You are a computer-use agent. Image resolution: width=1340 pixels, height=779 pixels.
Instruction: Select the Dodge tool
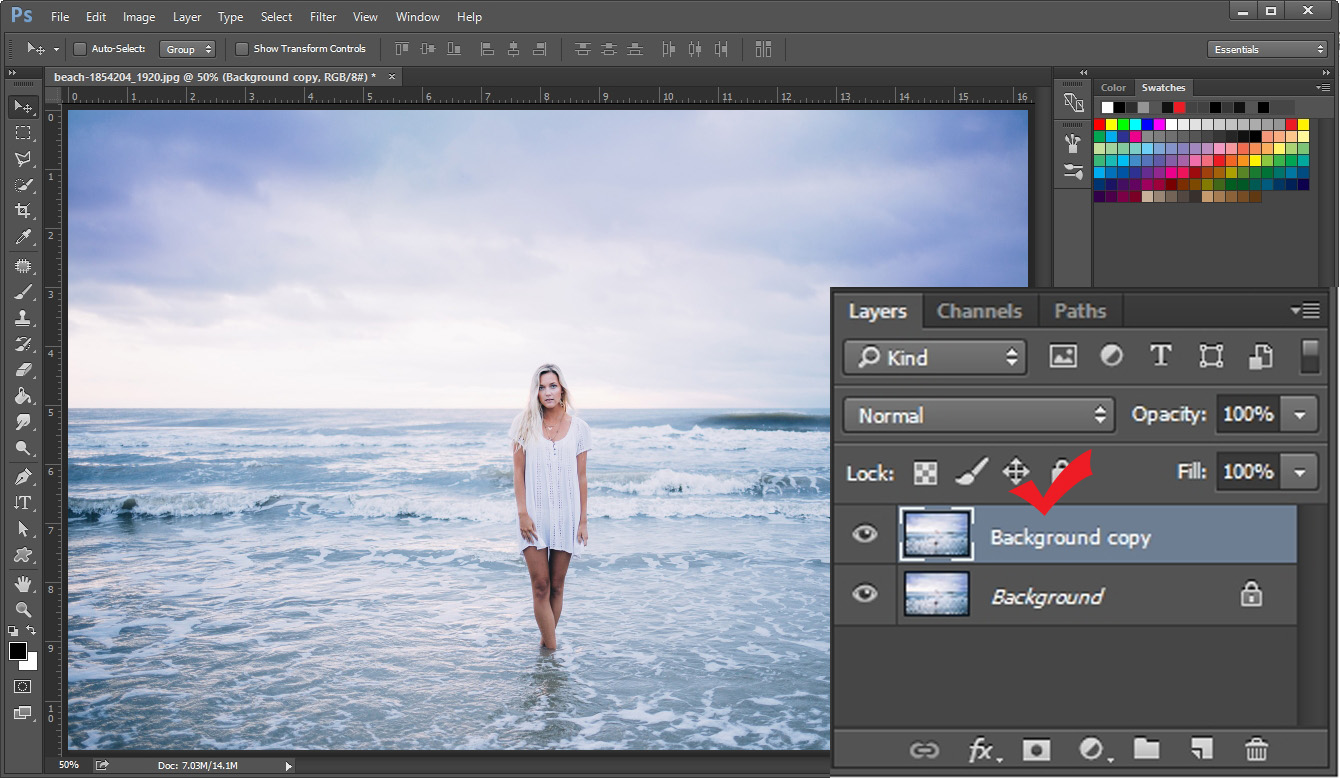coord(22,448)
